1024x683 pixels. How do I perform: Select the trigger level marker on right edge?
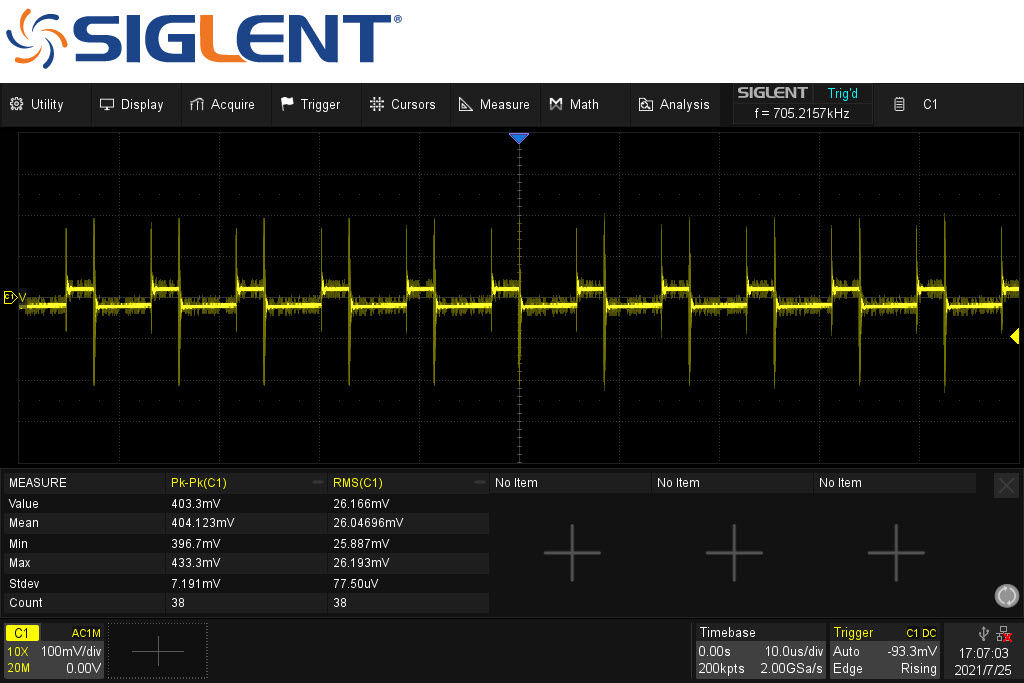[1014, 336]
